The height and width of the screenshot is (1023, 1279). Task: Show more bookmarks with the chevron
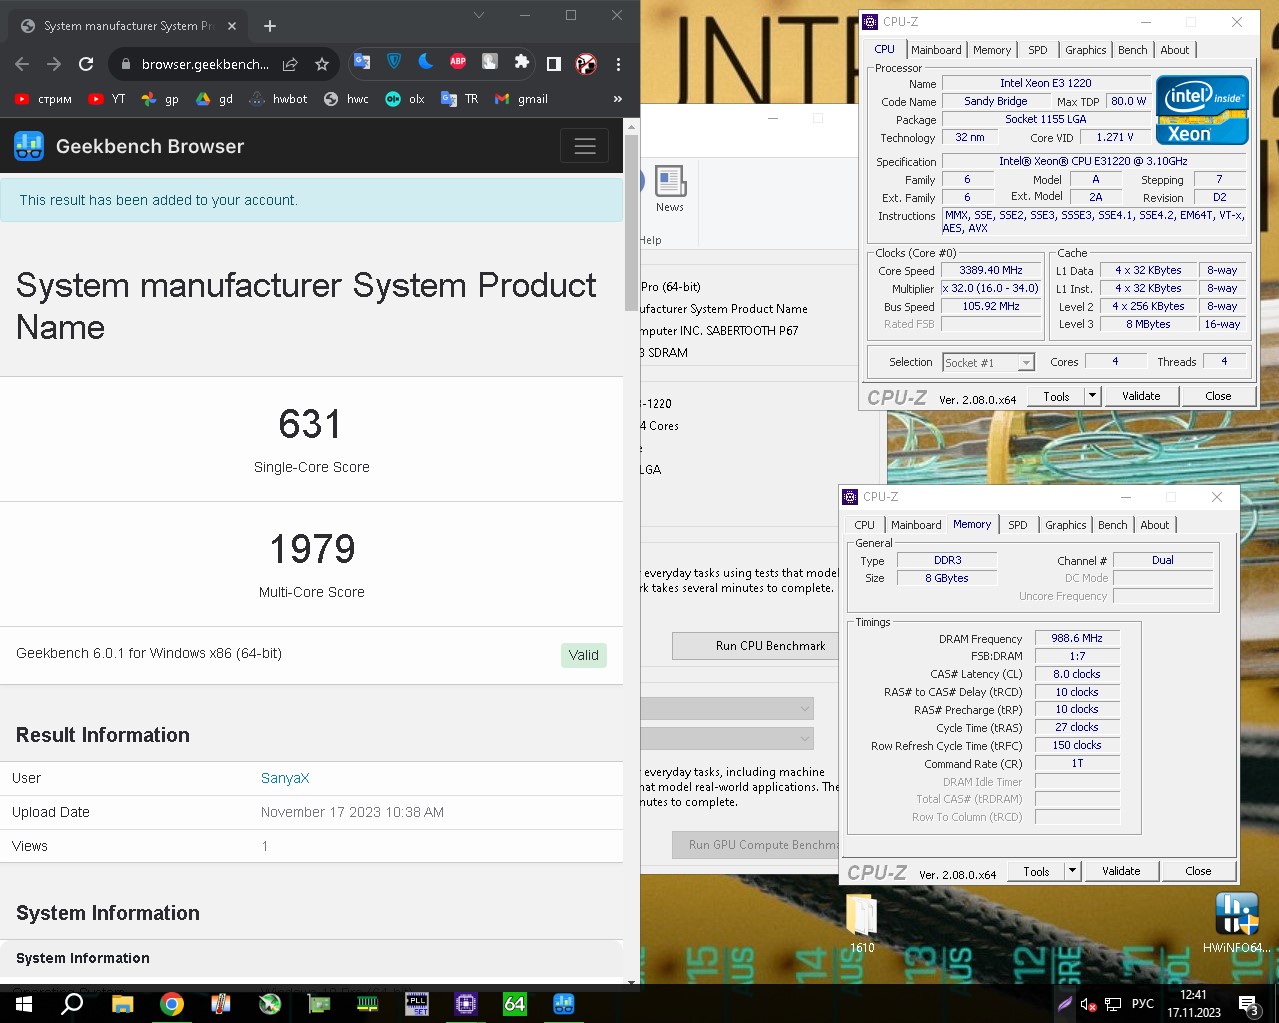617,99
